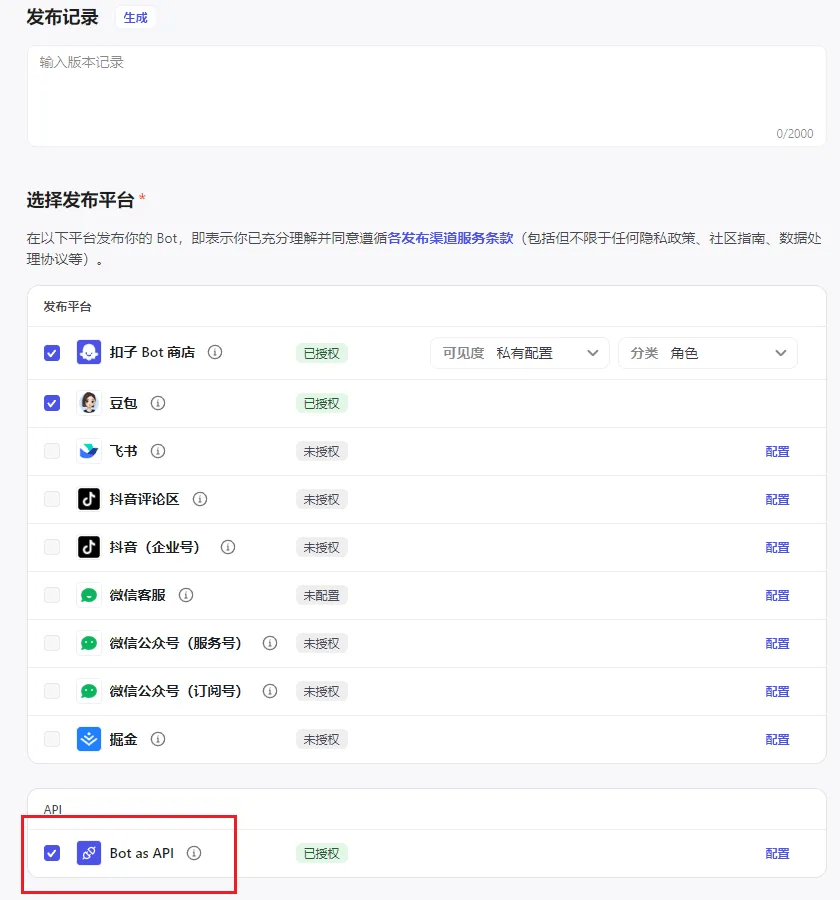Uncheck the 豆包 platform checkbox
840x900 pixels.
tap(52, 403)
